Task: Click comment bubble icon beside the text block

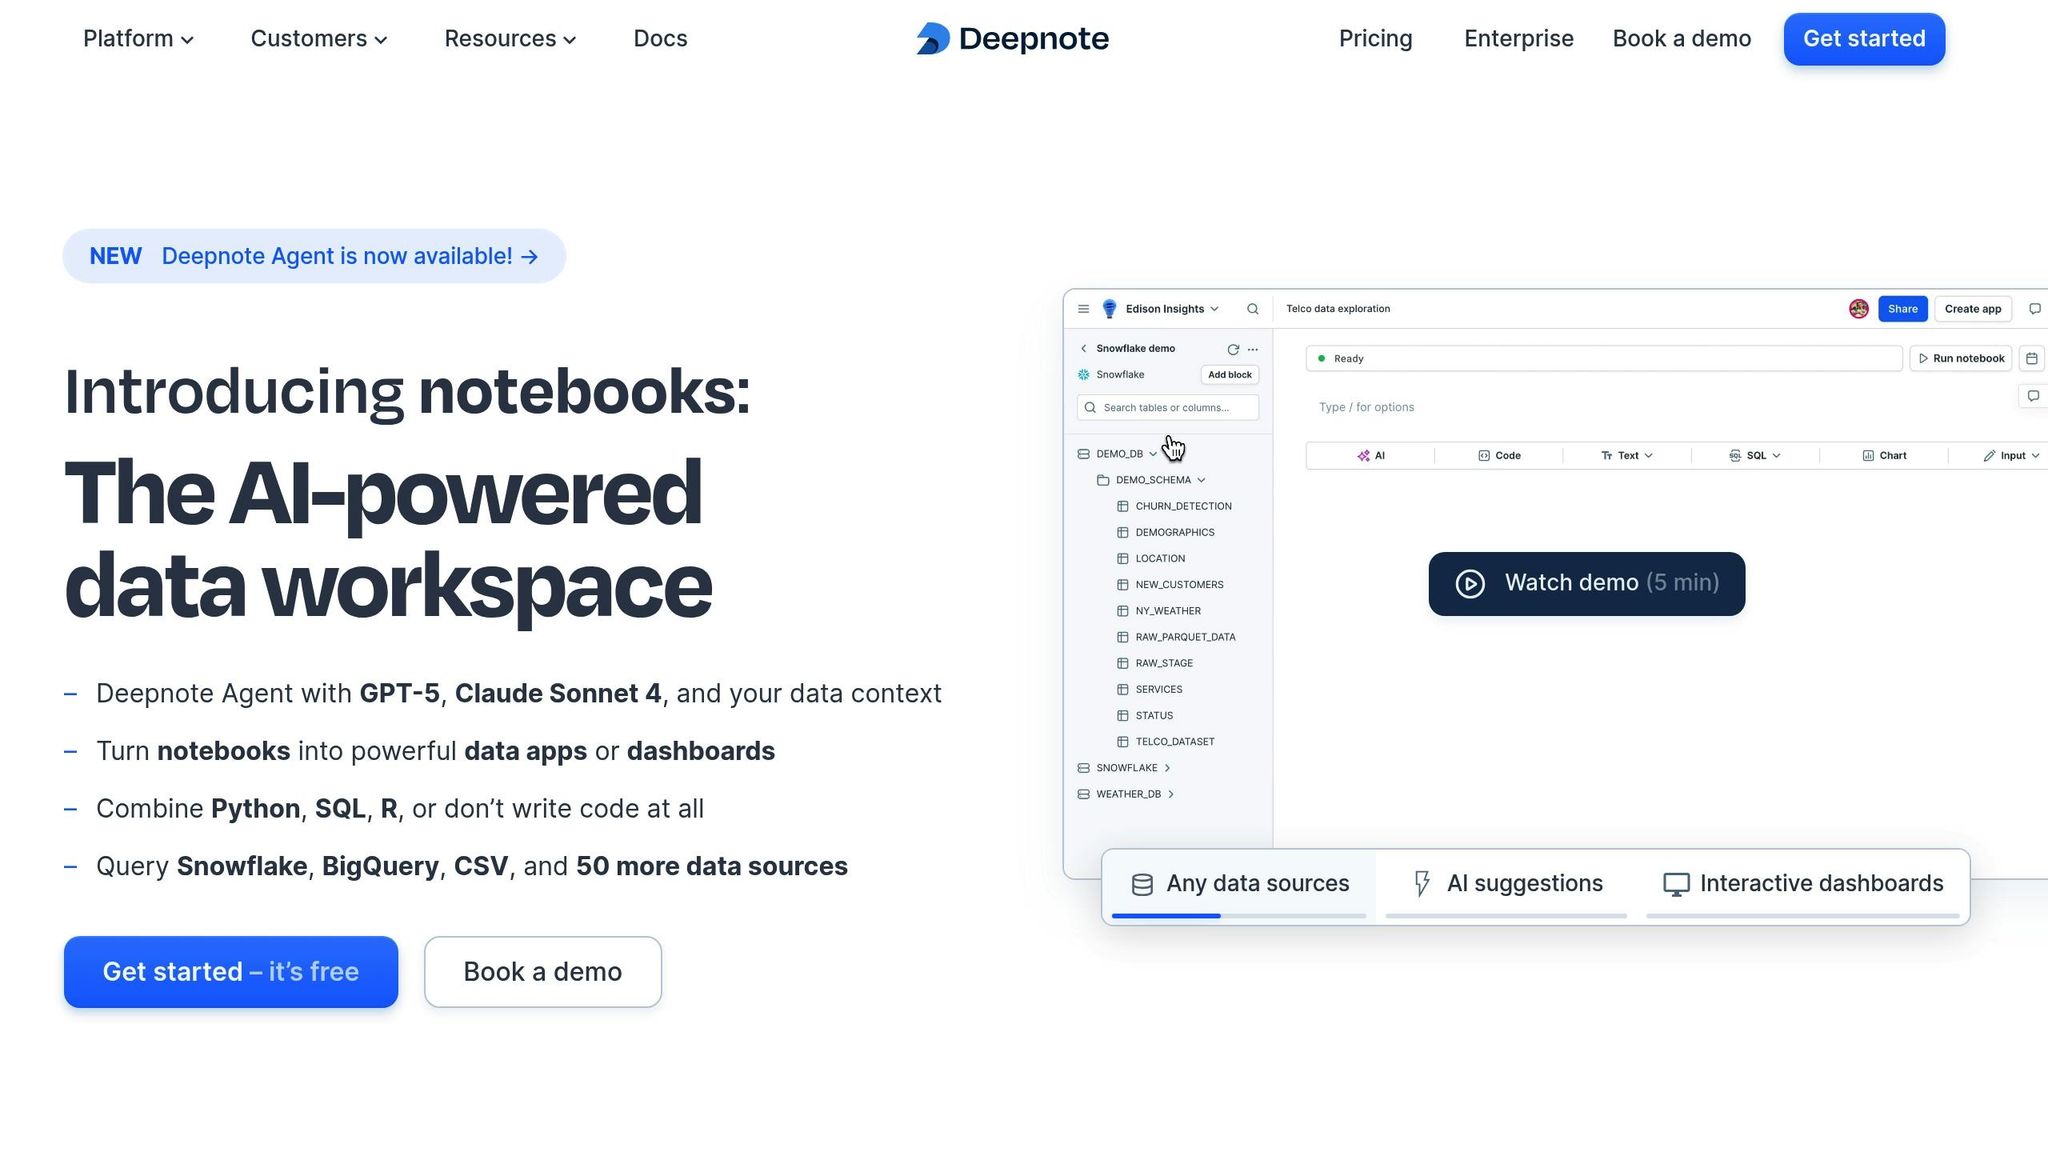Action: coord(2033,396)
